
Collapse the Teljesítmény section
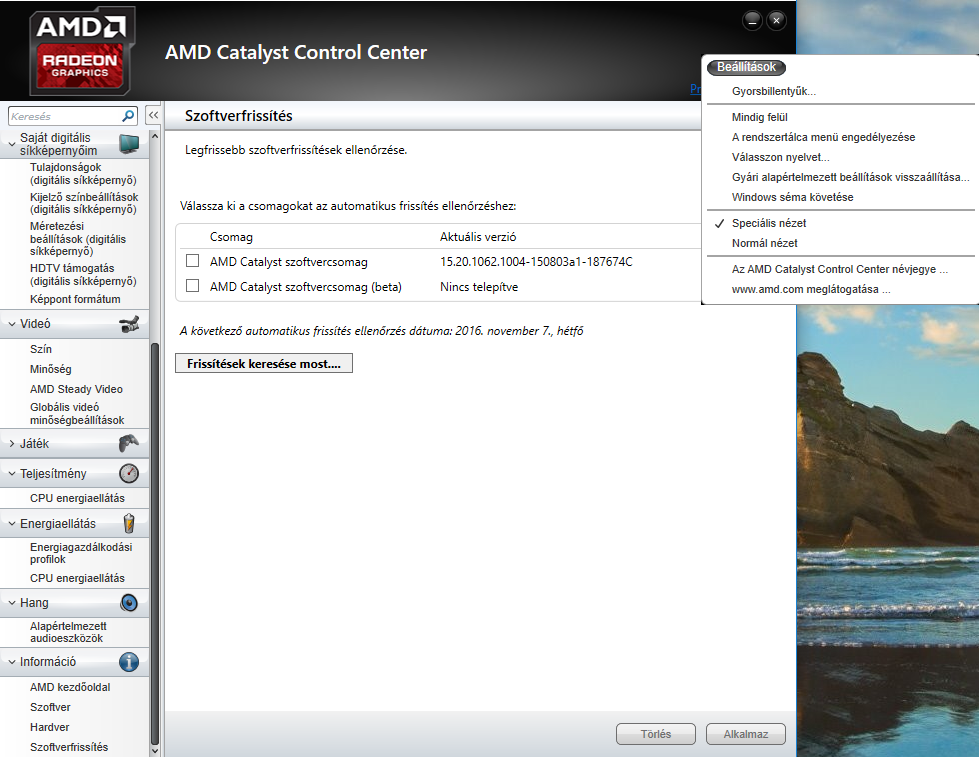12,473
